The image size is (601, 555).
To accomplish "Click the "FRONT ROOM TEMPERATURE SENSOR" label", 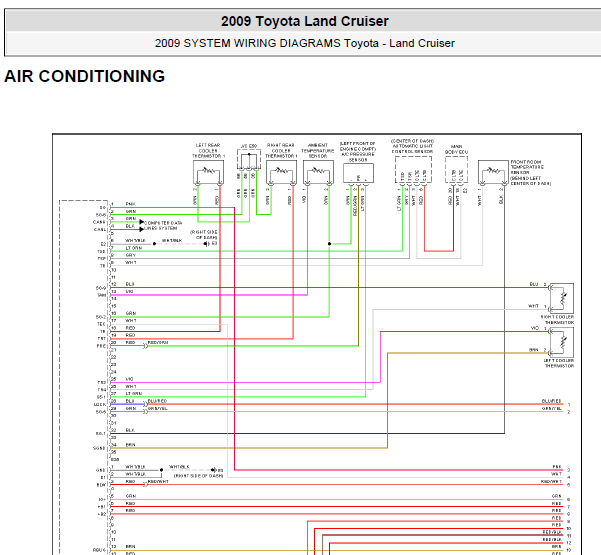I will tap(527, 167).
